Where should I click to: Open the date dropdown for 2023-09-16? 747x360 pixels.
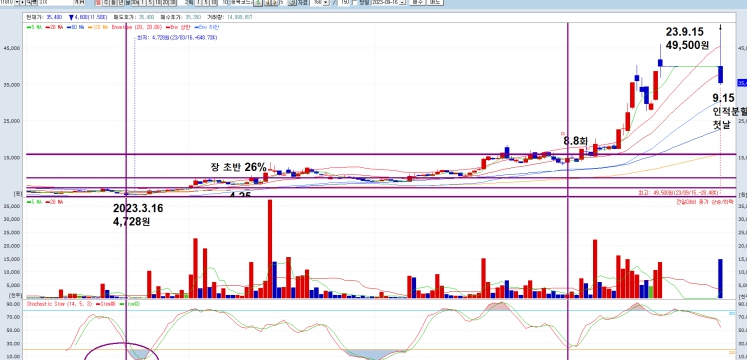pos(403,2)
